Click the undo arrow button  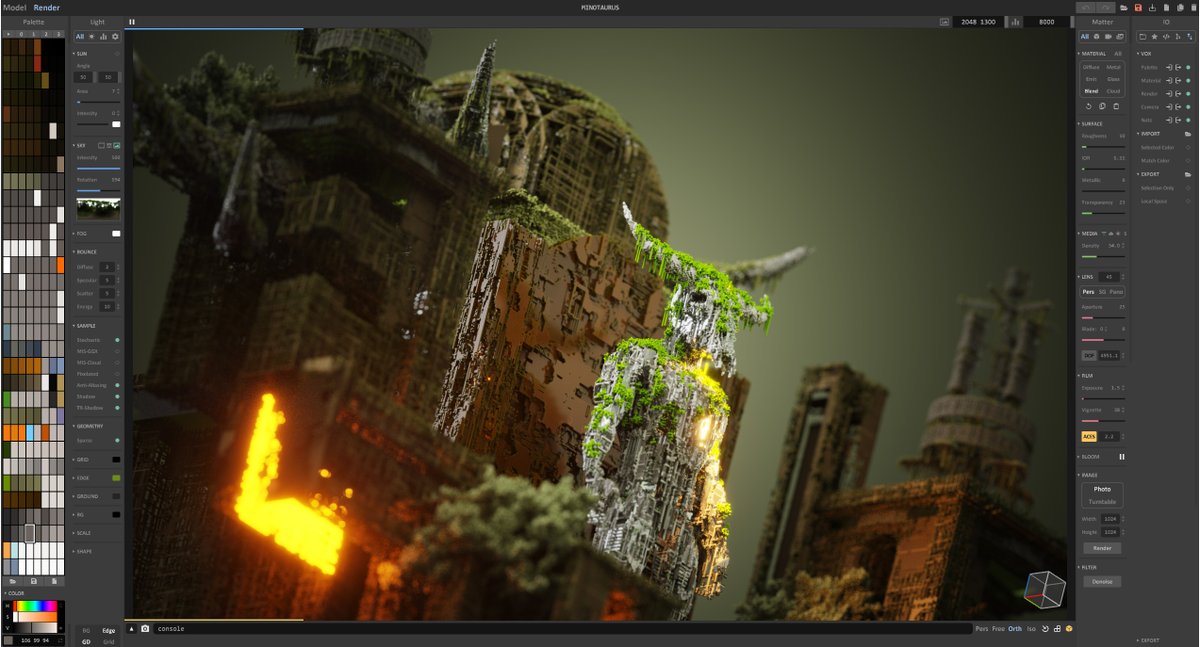[x=1087, y=7]
